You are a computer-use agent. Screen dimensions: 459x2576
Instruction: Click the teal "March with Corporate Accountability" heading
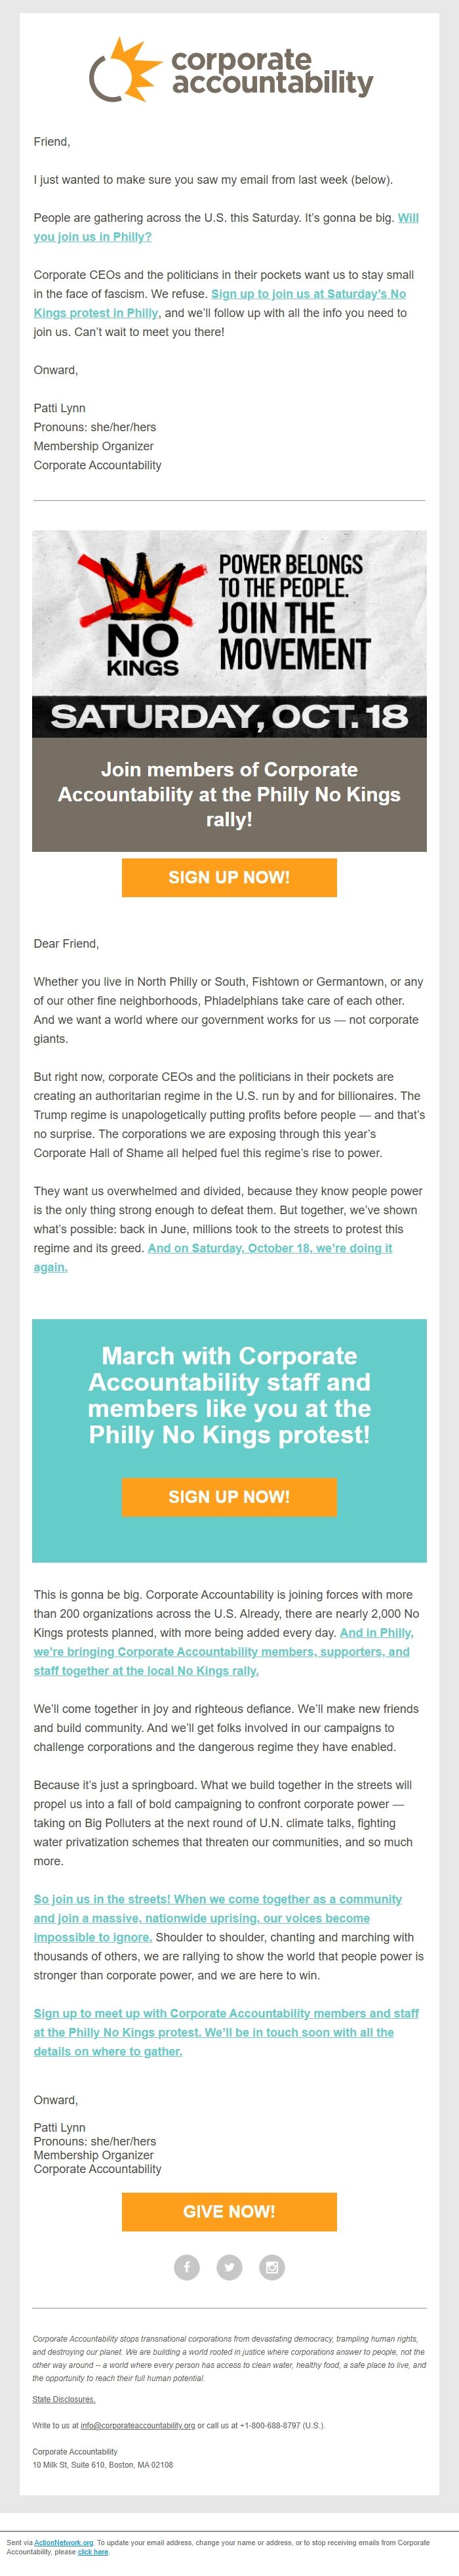pyautogui.click(x=229, y=1394)
